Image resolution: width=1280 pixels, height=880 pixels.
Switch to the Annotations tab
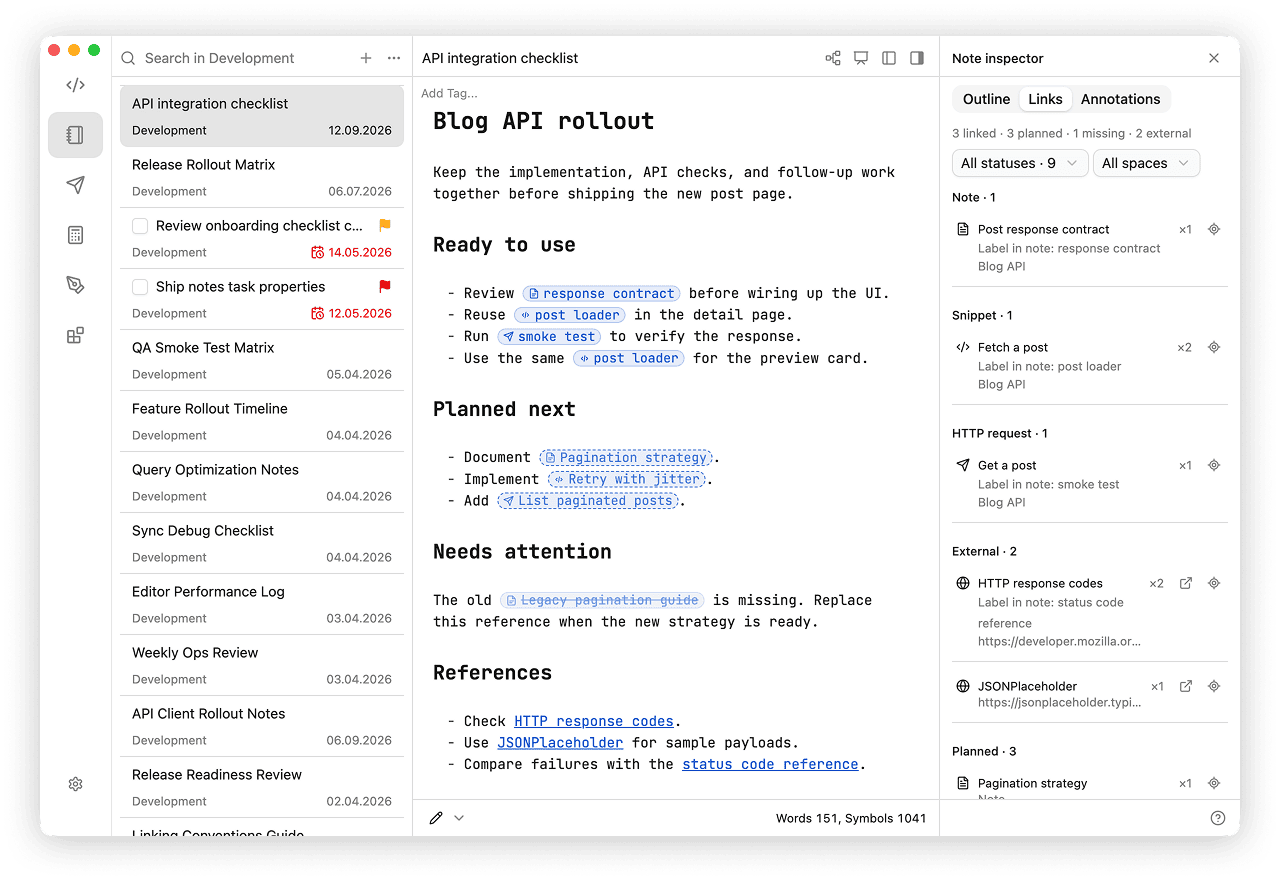point(1120,99)
